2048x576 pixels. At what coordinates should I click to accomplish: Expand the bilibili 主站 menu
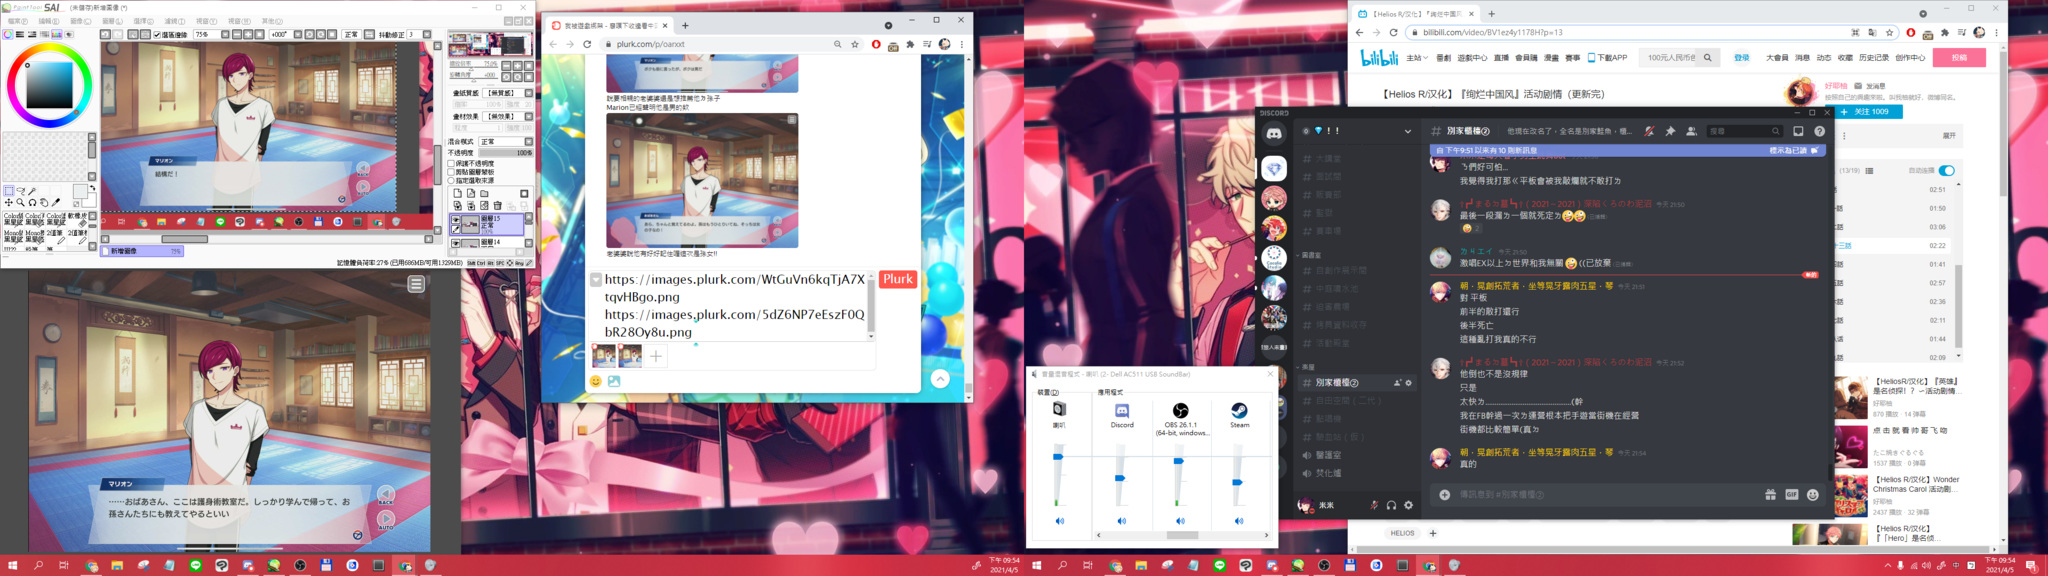click(x=1417, y=57)
